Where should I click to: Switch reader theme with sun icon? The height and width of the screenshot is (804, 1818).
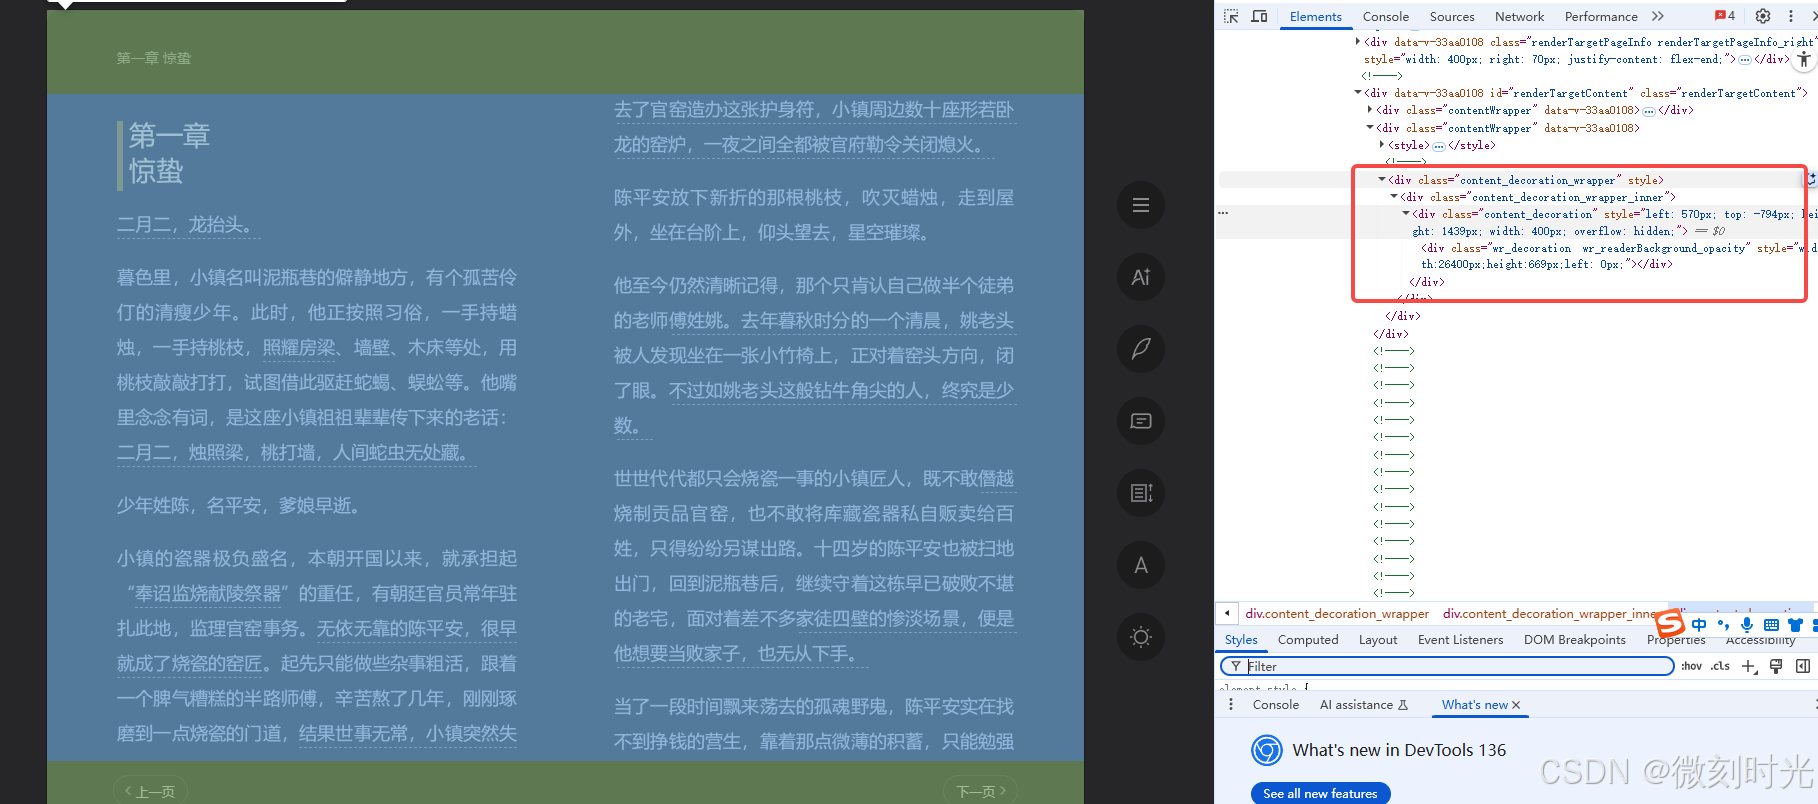[x=1141, y=637]
